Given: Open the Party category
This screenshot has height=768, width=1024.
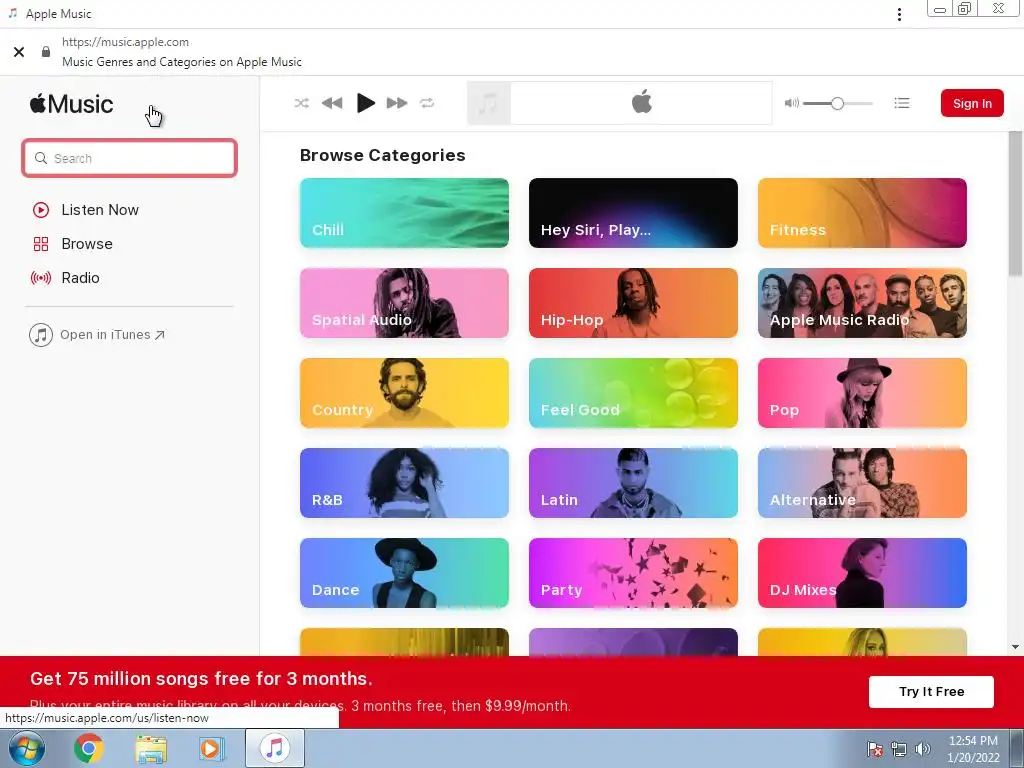Looking at the screenshot, I should click(x=633, y=573).
